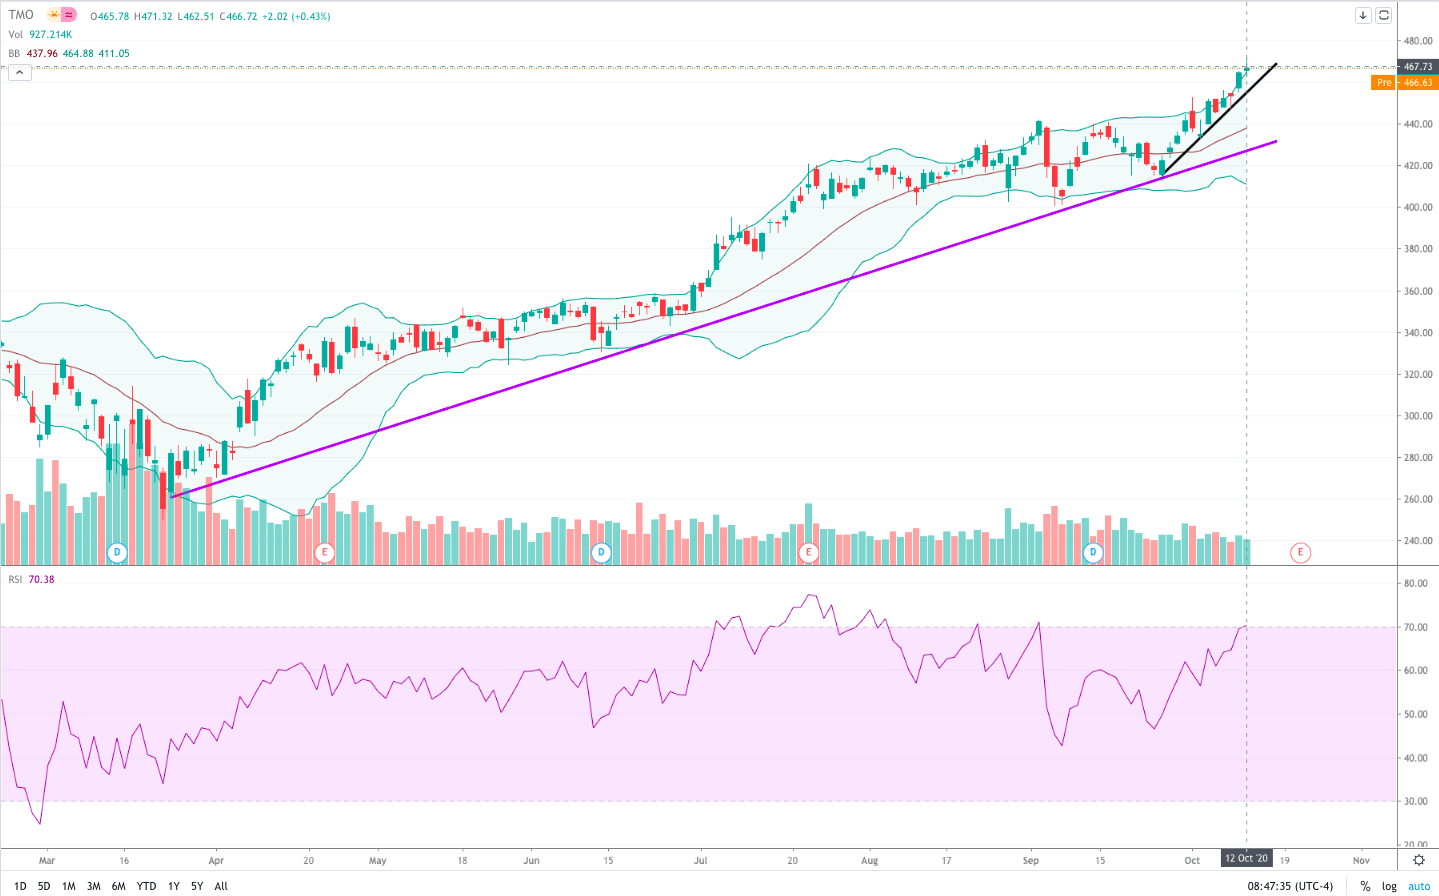Collapse the indicator legend with the chevron

tap(19, 72)
